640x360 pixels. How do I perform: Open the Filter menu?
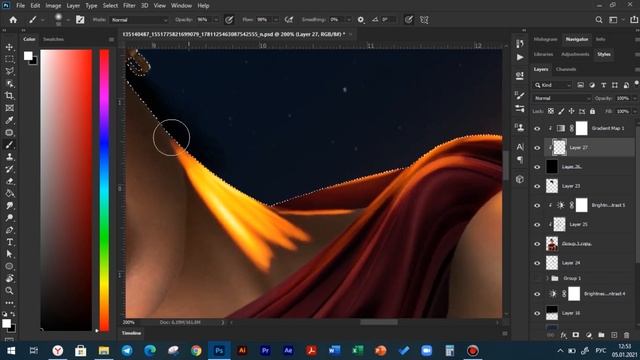pyautogui.click(x=129, y=6)
